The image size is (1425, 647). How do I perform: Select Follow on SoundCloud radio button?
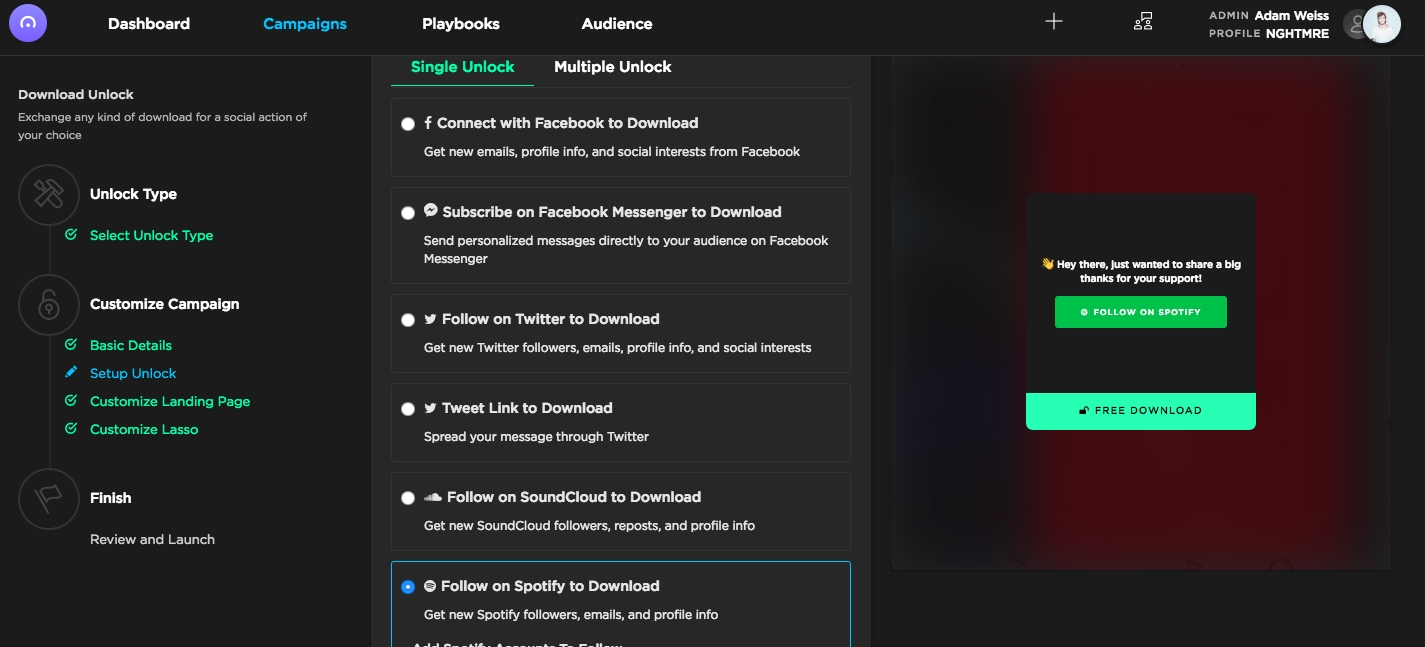[x=408, y=498]
